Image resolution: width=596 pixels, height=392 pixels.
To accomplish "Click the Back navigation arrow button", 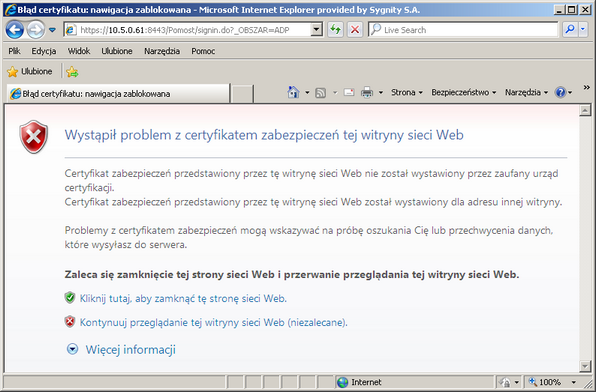I will click(15, 30).
